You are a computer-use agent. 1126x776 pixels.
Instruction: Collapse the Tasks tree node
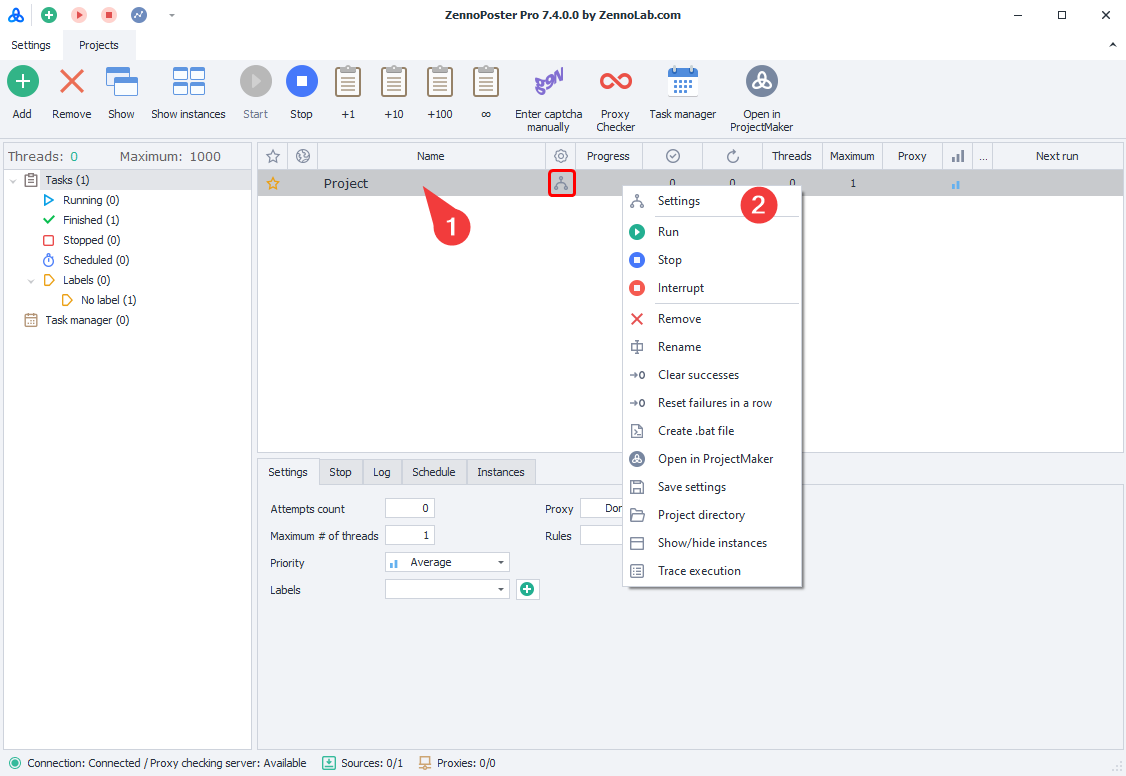13,181
